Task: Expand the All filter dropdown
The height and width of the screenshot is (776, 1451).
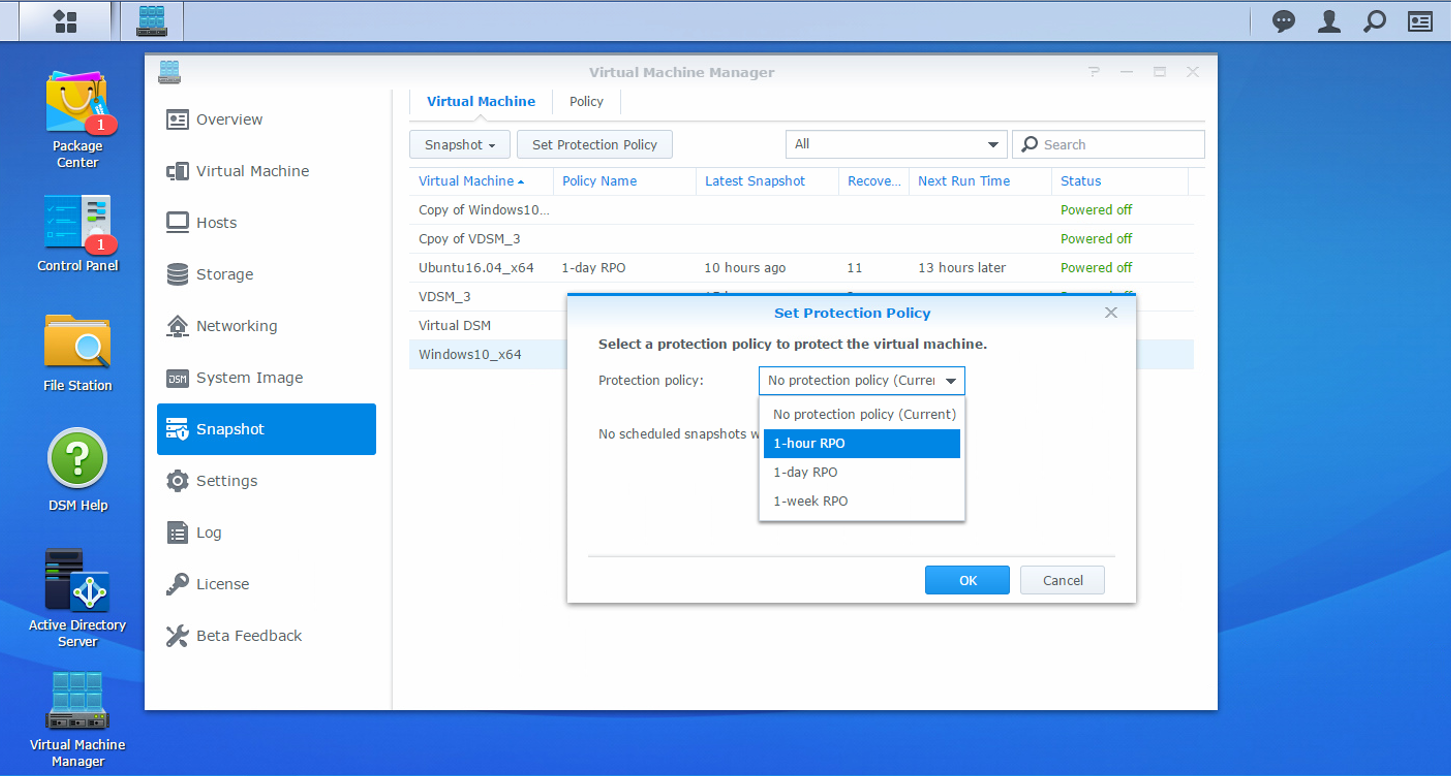Action: [x=896, y=144]
